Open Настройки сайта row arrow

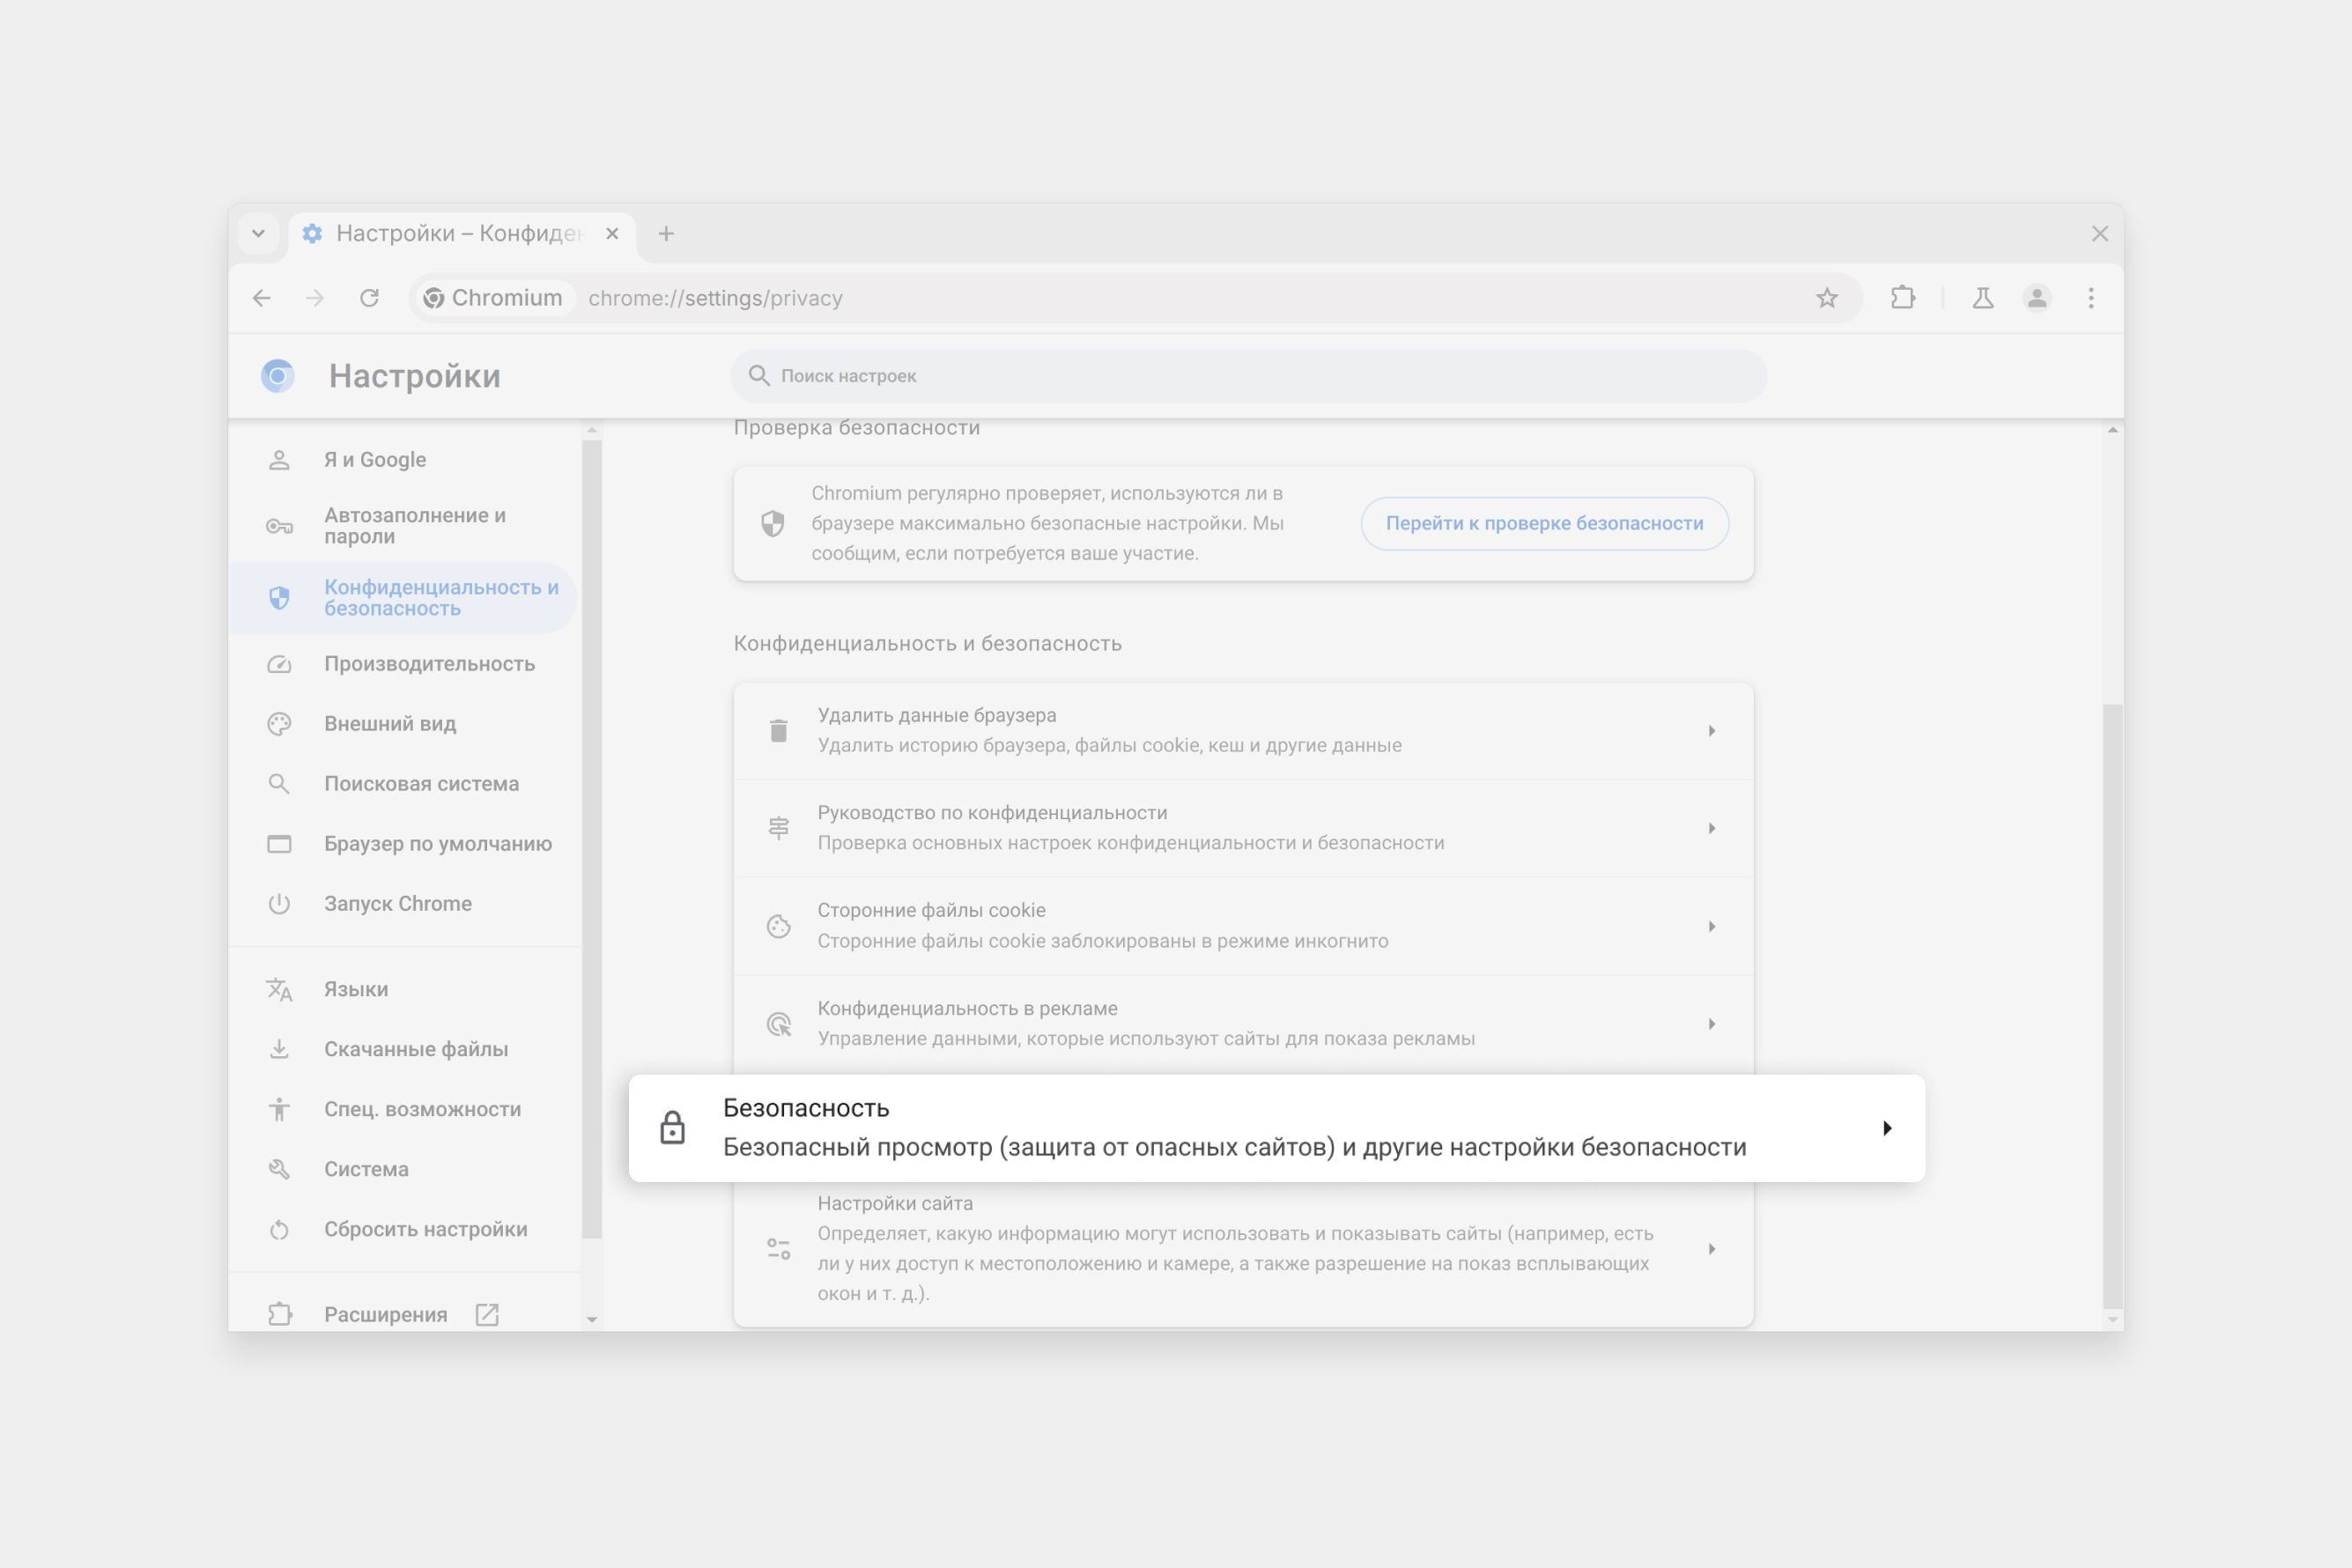pos(1711,1249)
